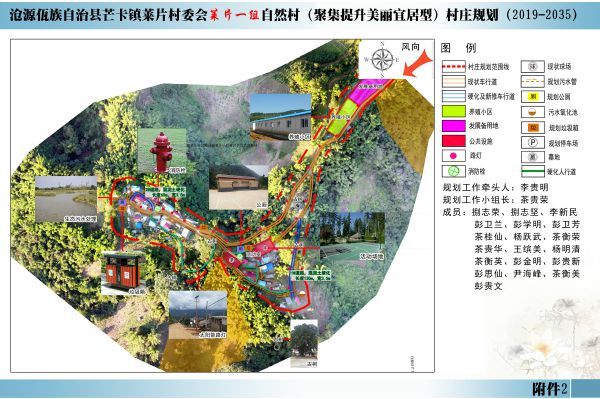Viewport: 600px width, 399px height.
Task: Click member name 彭卫兰
Action: click(489, 225)
